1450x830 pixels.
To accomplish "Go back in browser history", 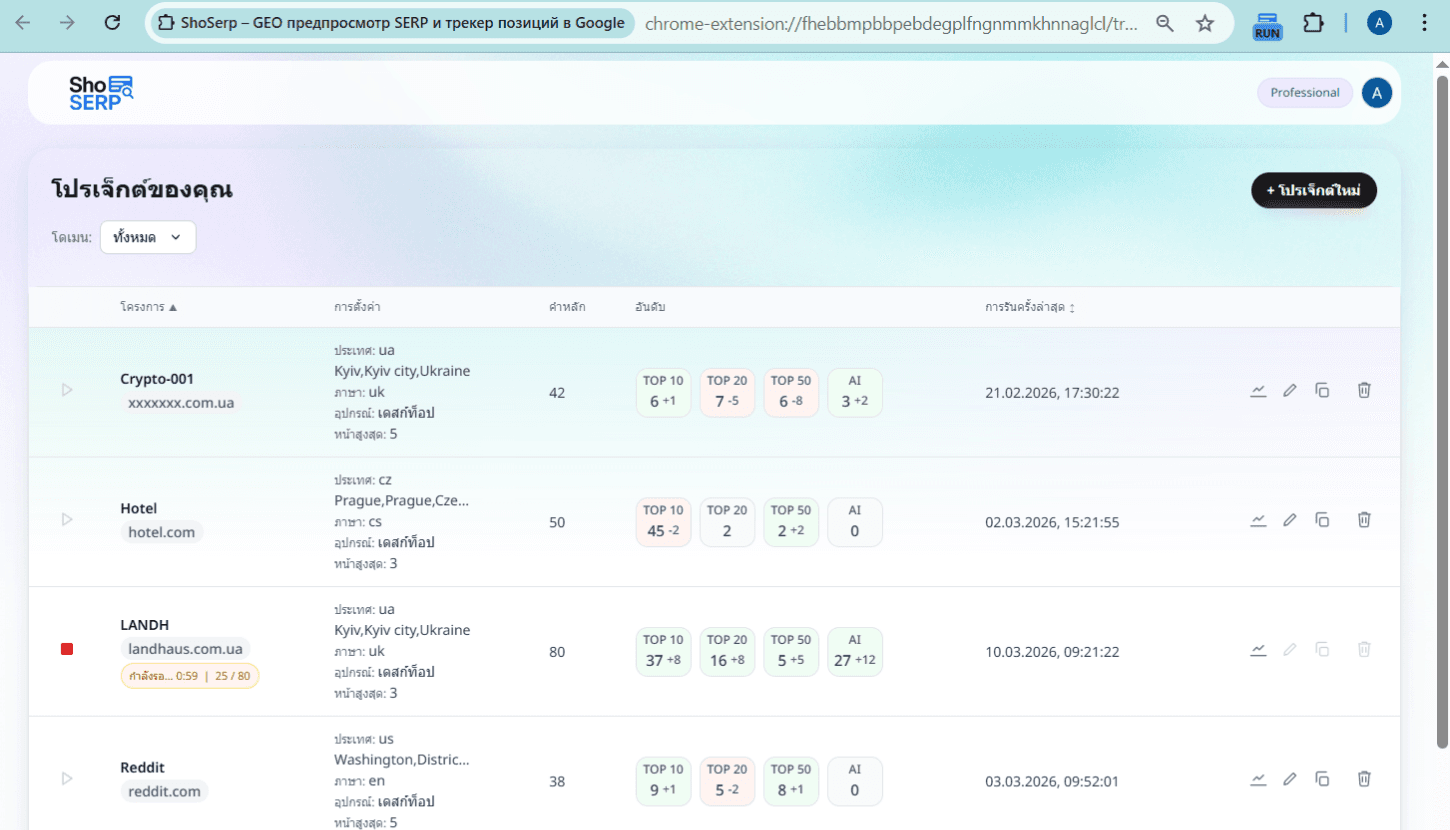I will 22,23.
